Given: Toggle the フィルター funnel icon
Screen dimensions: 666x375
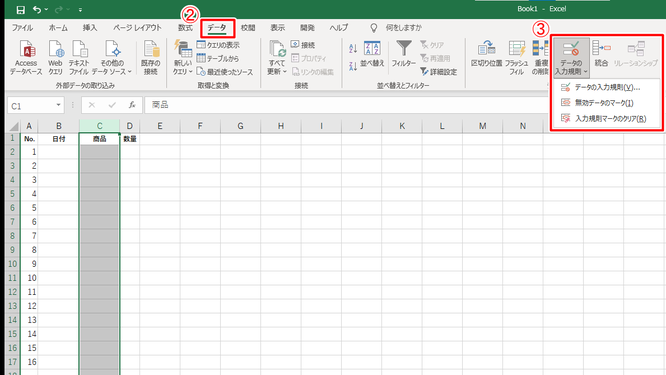Looking at the screenshot, I should pos(404,54).
